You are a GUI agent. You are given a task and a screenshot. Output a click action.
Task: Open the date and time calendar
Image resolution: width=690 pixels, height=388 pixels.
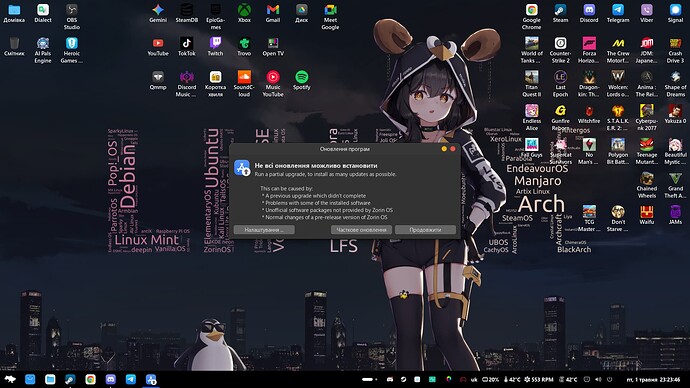[653, 379]
